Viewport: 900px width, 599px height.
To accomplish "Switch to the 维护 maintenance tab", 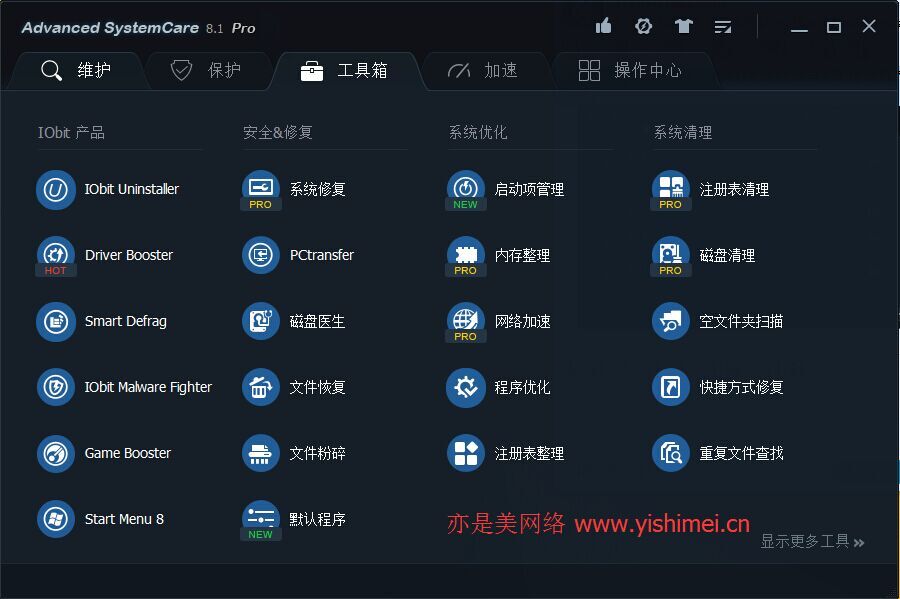I will point(76,70).
